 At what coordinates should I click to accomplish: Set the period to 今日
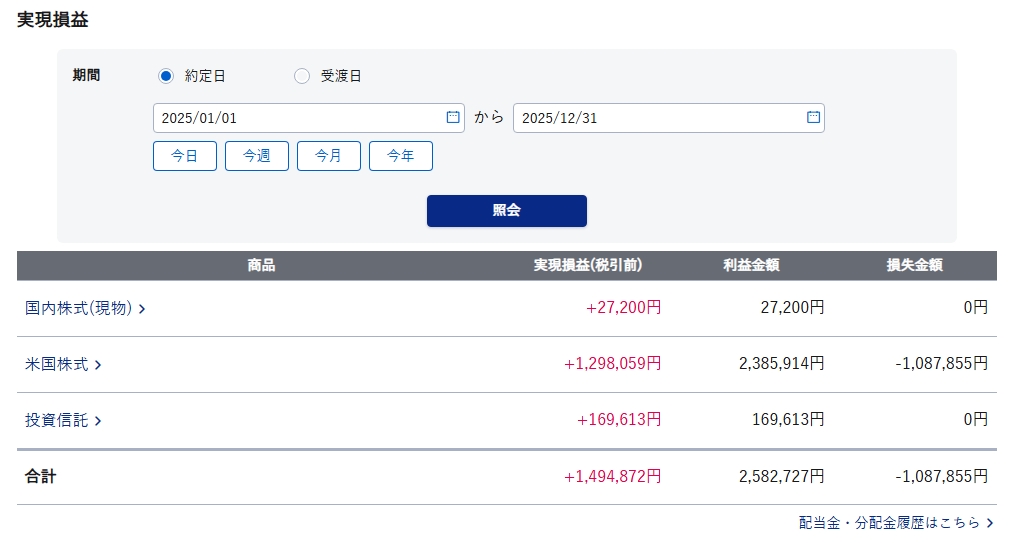pyautogui.click(x=185, y=156)
